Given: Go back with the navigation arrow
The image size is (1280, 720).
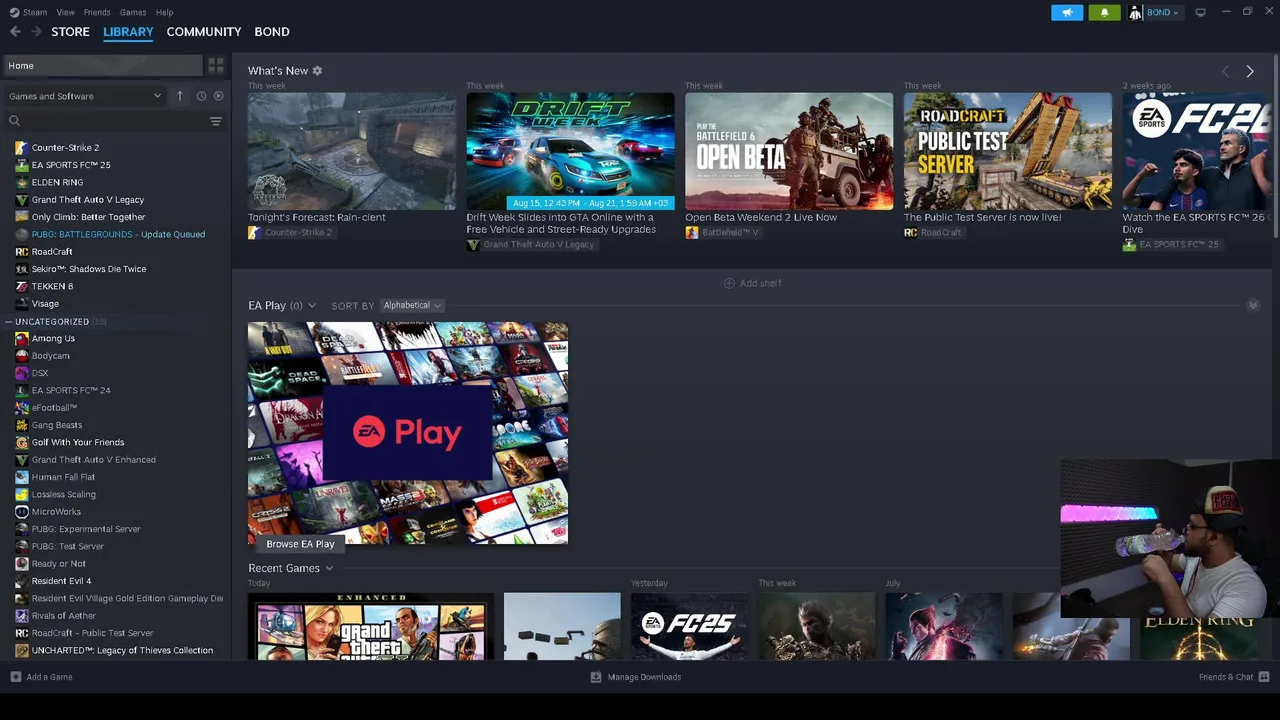Looking at the screenshot, I should (15, 32).
